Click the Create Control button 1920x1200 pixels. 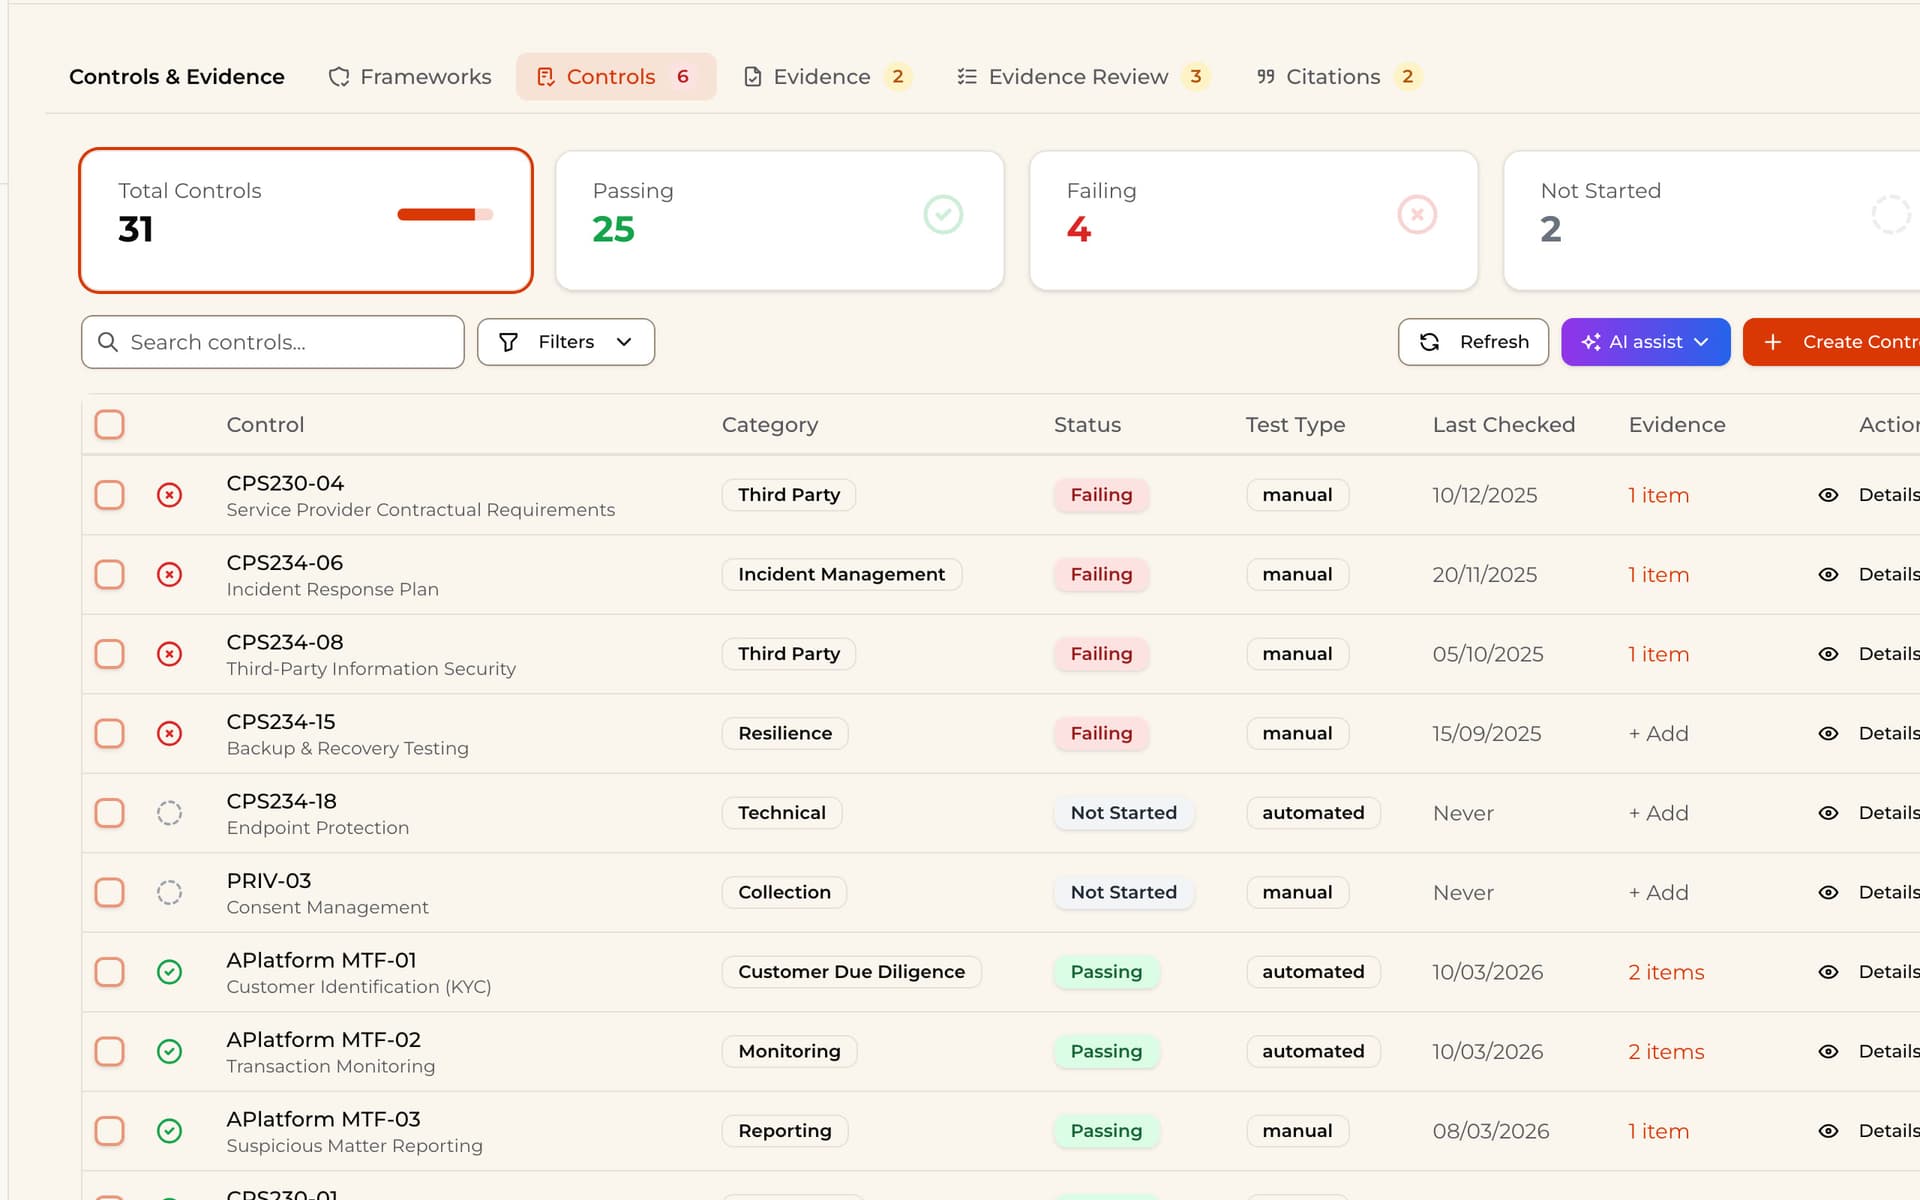(1832, 342)
